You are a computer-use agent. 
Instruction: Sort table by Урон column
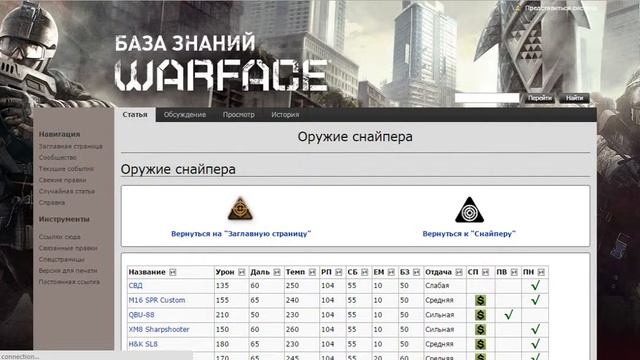point(242,272)
